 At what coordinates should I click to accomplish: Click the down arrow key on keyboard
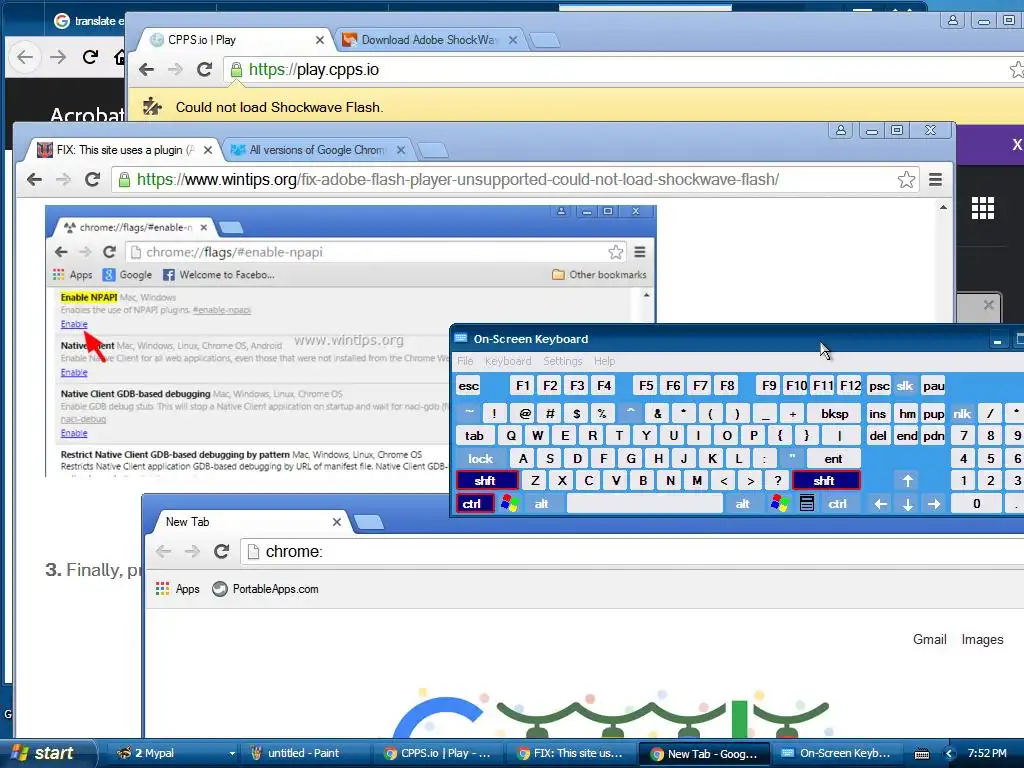[x=908, y=504]
